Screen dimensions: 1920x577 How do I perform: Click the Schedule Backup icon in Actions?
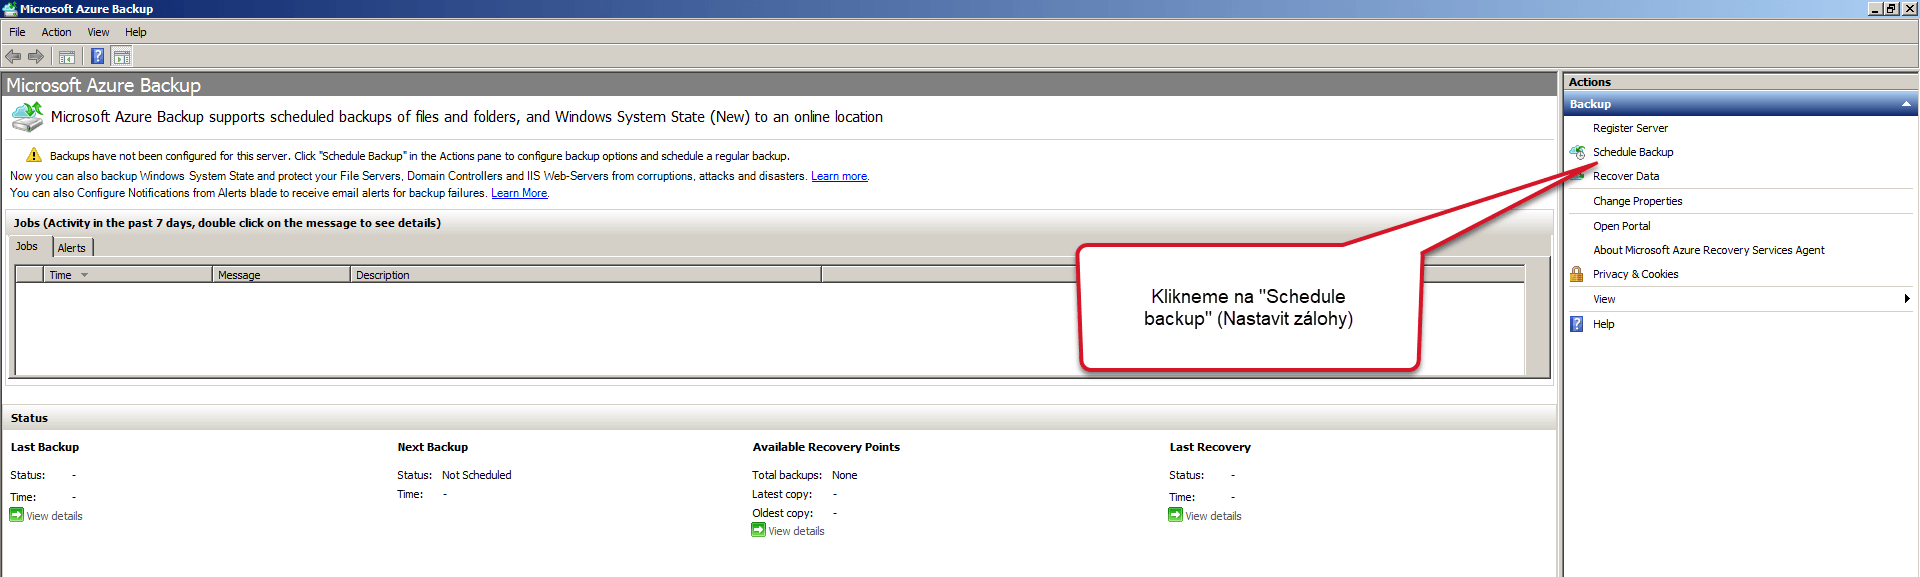[1577, 152]
